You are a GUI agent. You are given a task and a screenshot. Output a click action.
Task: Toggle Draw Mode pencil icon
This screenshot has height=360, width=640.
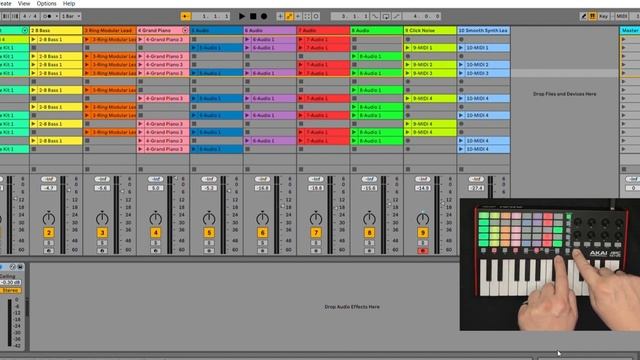[x=584, y=16]
